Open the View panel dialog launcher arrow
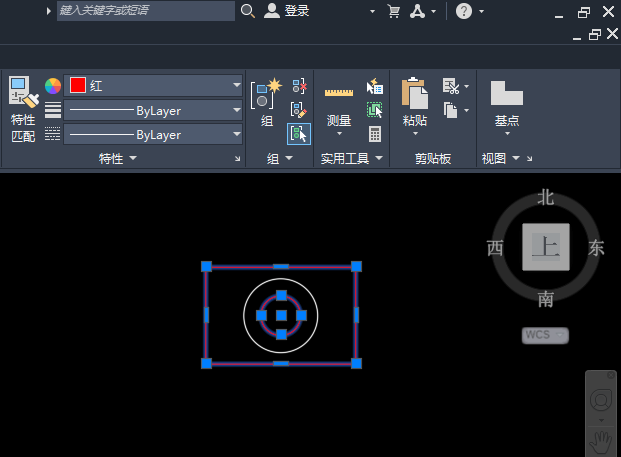The image size is (621, 457). click(x=530, y=159)
